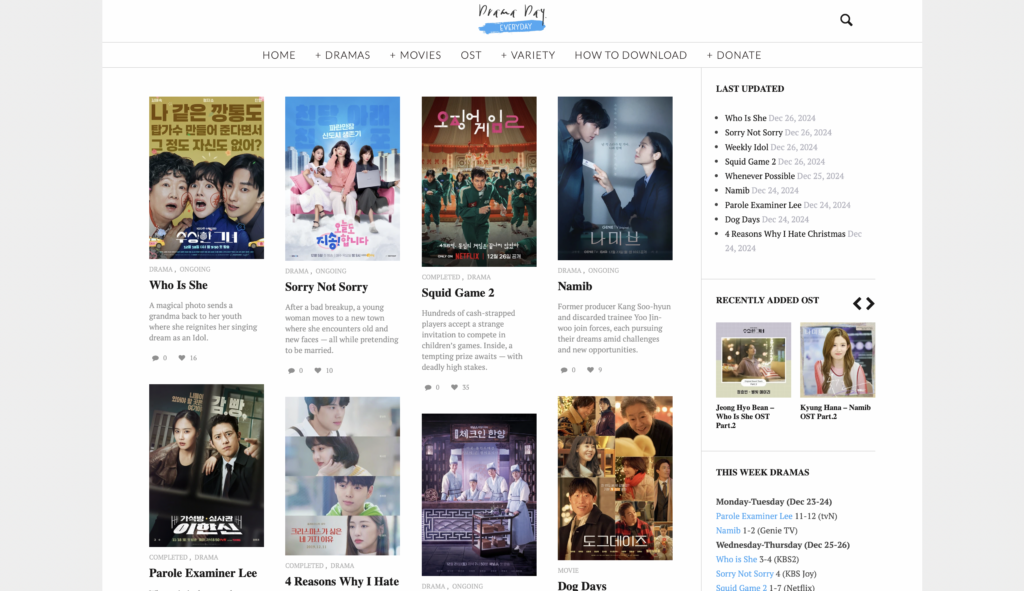Open HOW TO DOWNLOAD page

[631, 56]
